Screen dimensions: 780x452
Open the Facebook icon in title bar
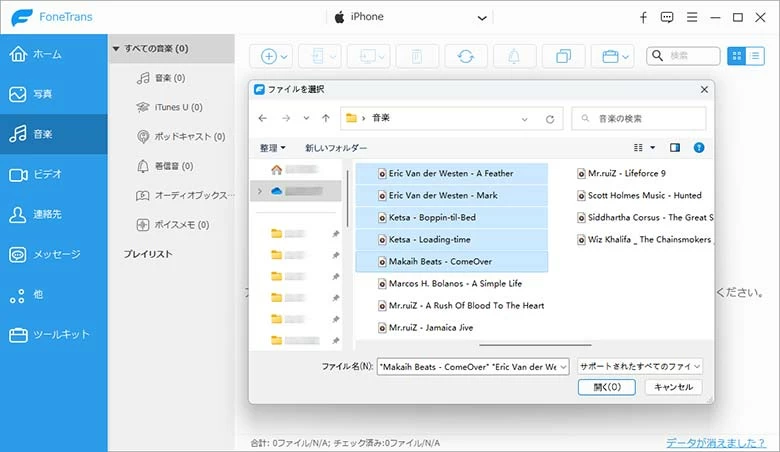(x=643, y=17)
